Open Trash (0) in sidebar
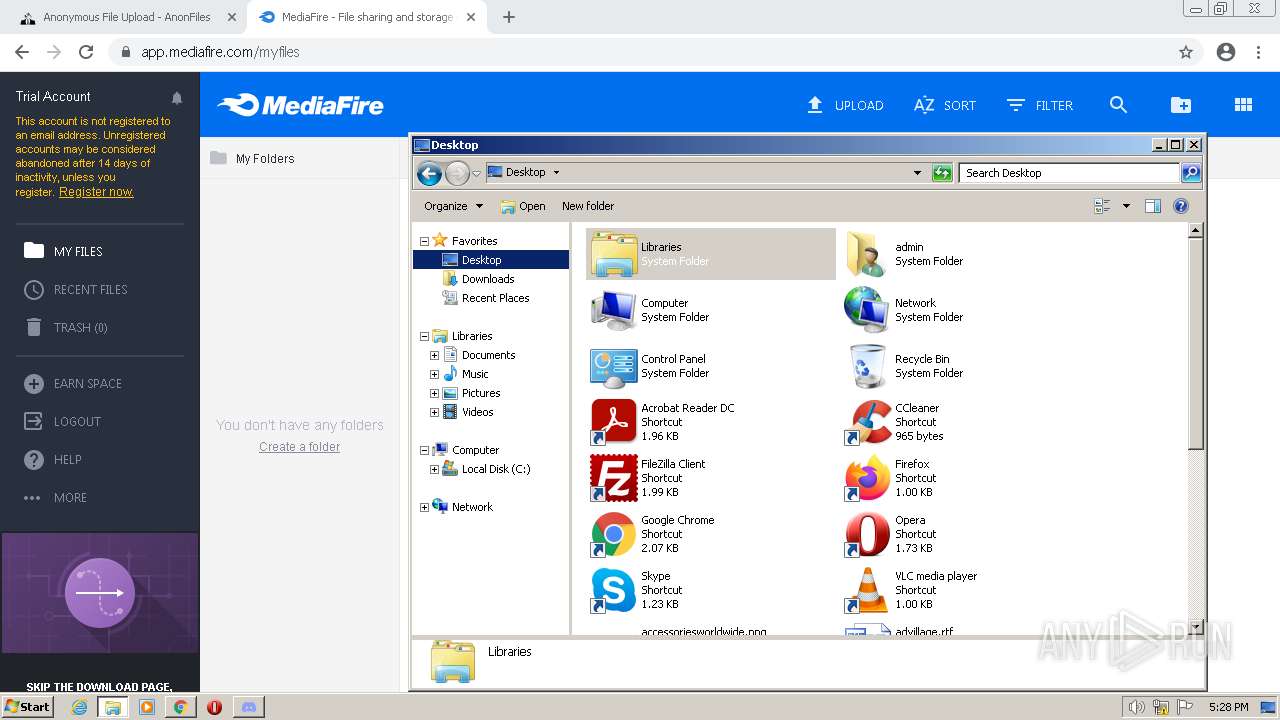Viewport: 1280px width, 720px height. [65, 327]
